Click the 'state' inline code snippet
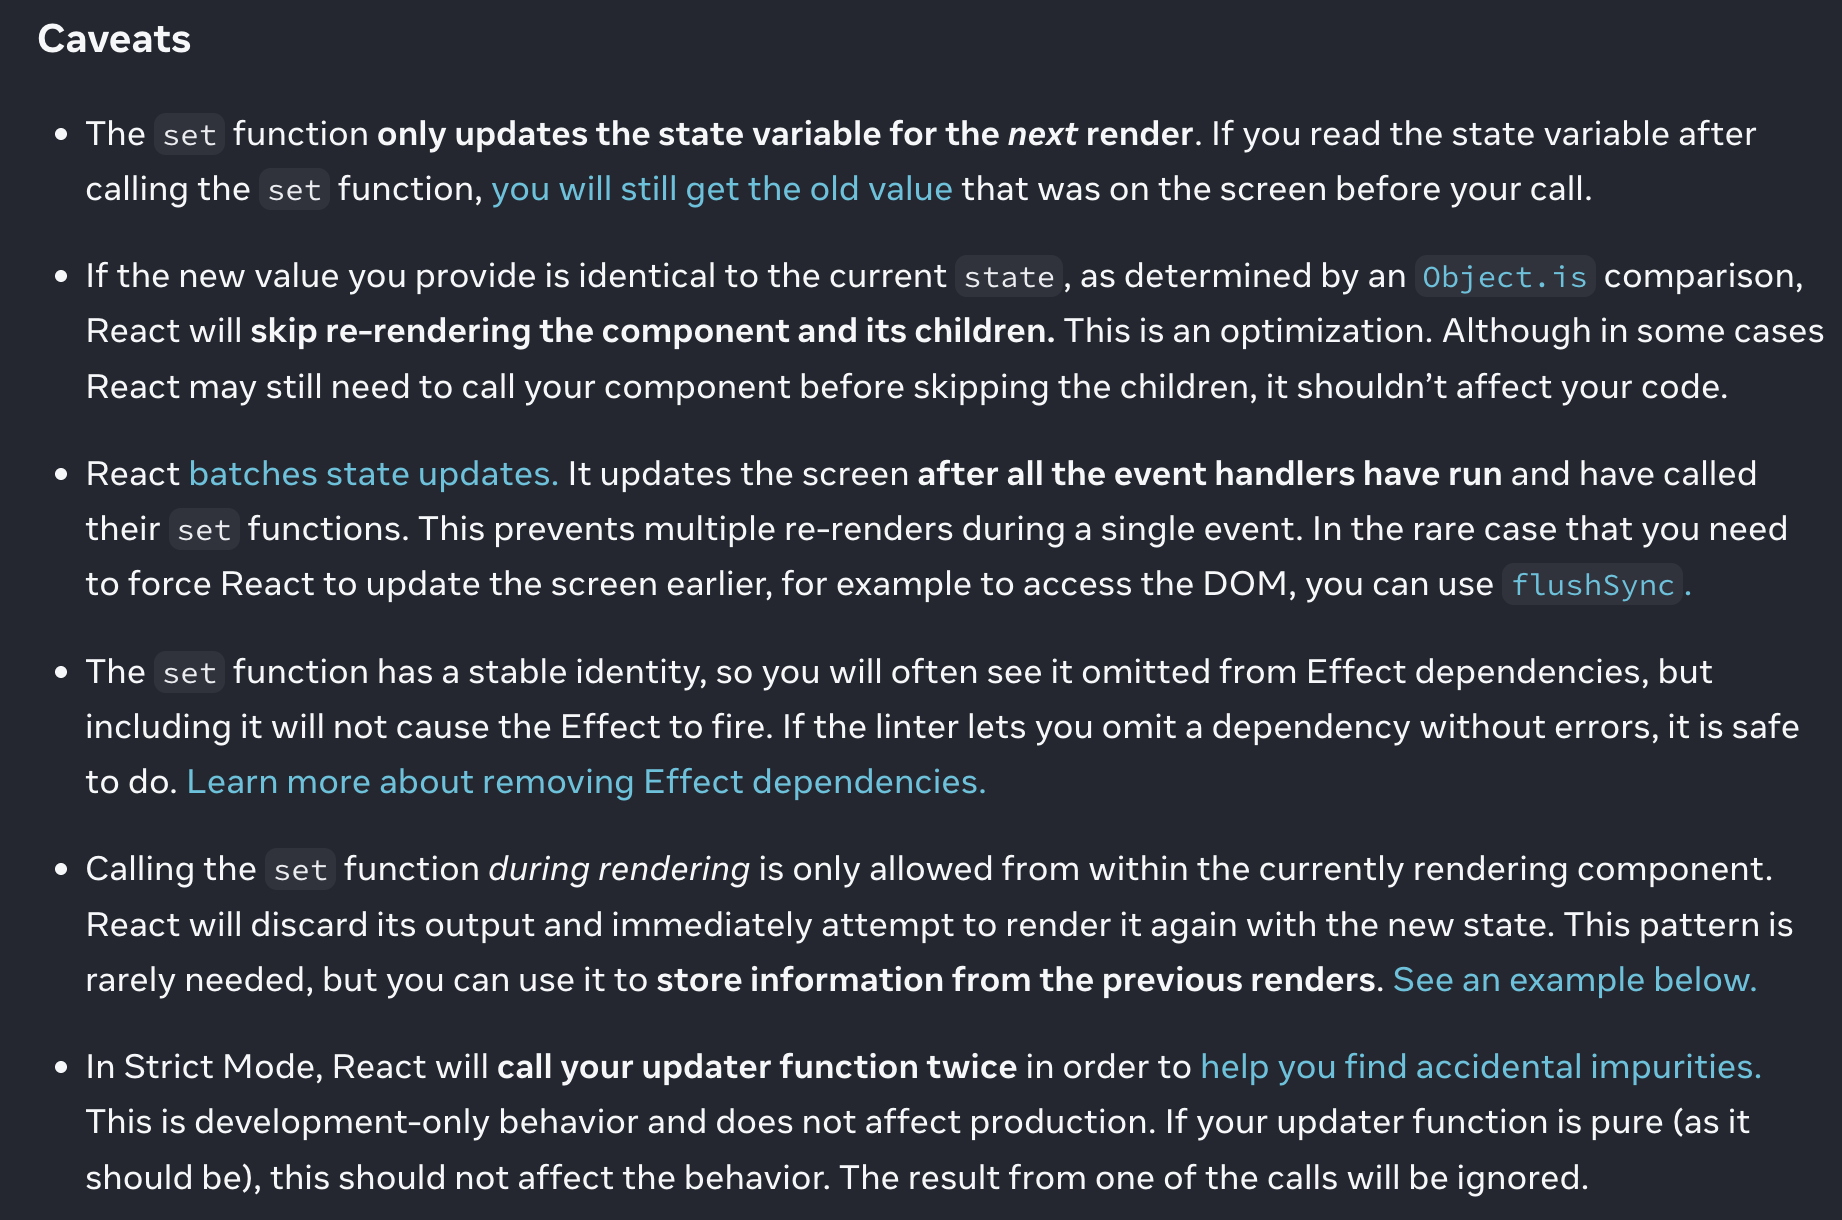 click(x=1008, y=277)
